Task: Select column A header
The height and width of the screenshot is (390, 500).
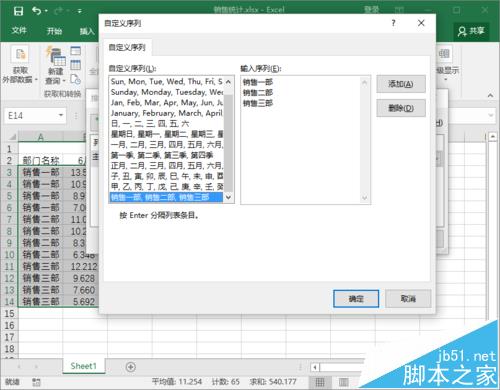Action: click(x=41, y=137)
